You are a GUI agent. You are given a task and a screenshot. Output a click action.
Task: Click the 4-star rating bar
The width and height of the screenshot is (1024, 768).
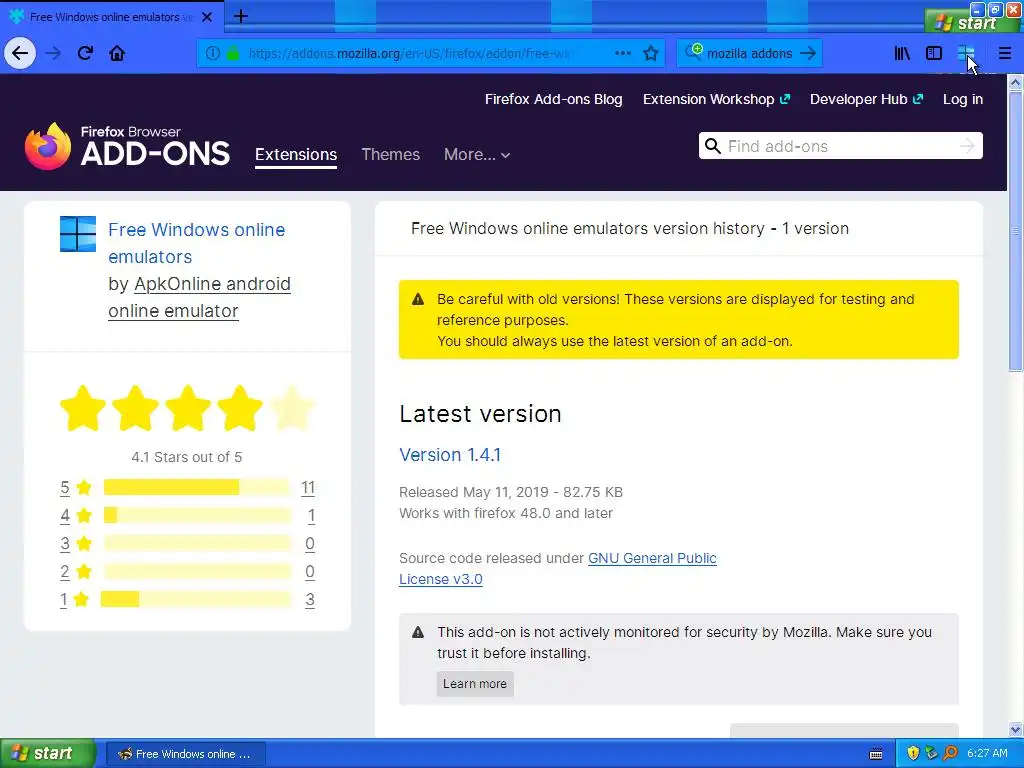(197, 515)
